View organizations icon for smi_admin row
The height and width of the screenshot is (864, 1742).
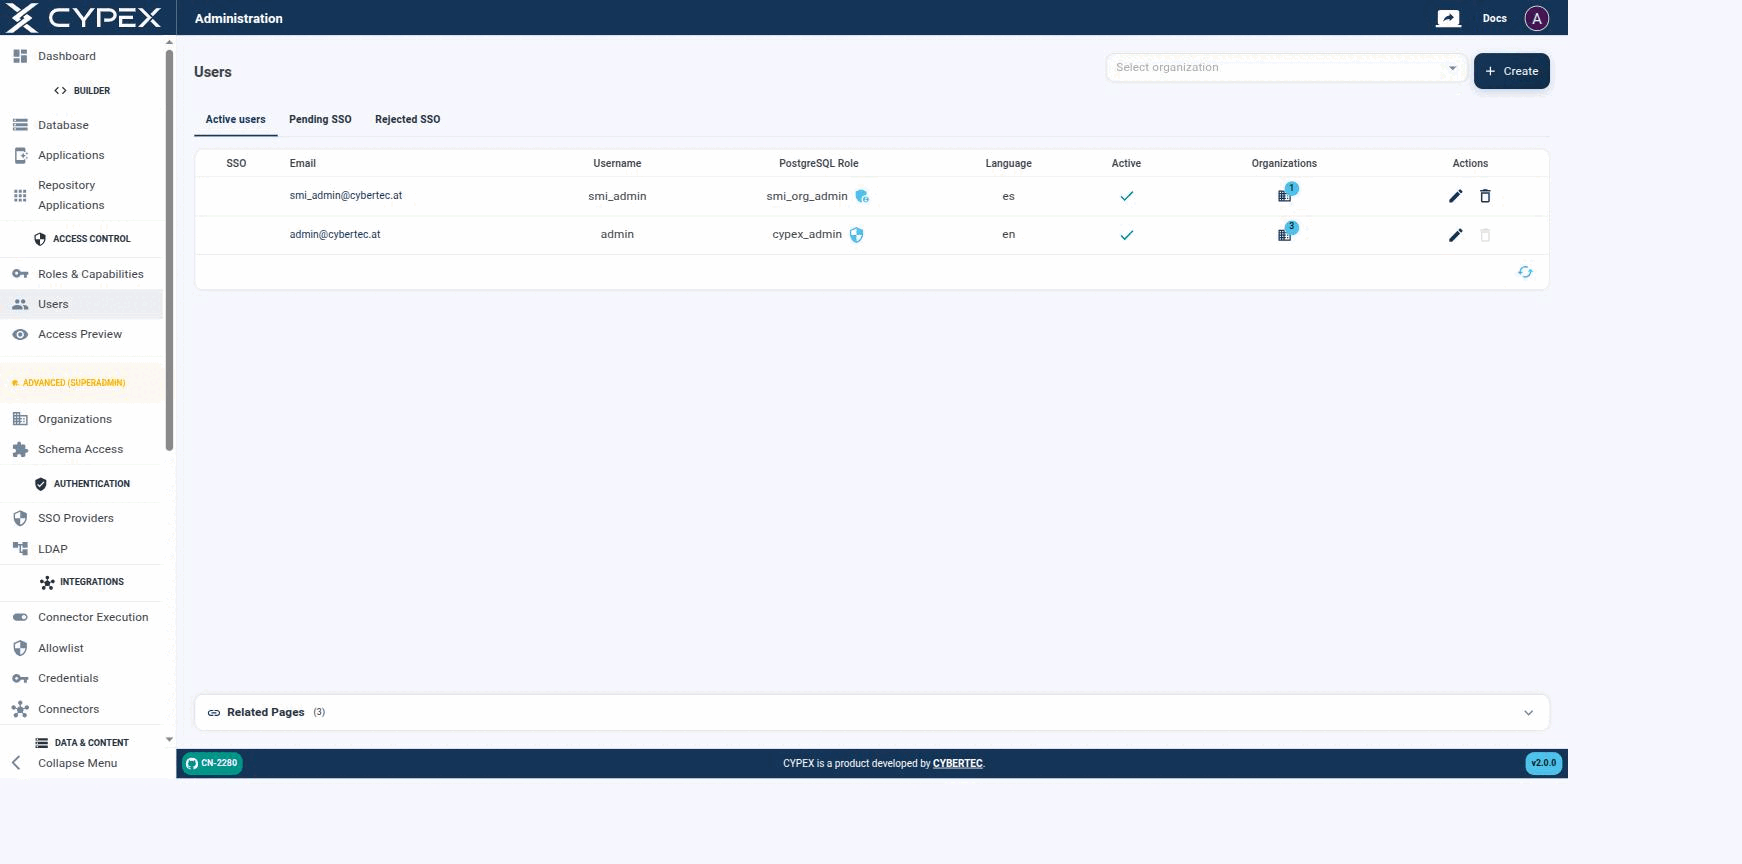(x=1285, y=195)
